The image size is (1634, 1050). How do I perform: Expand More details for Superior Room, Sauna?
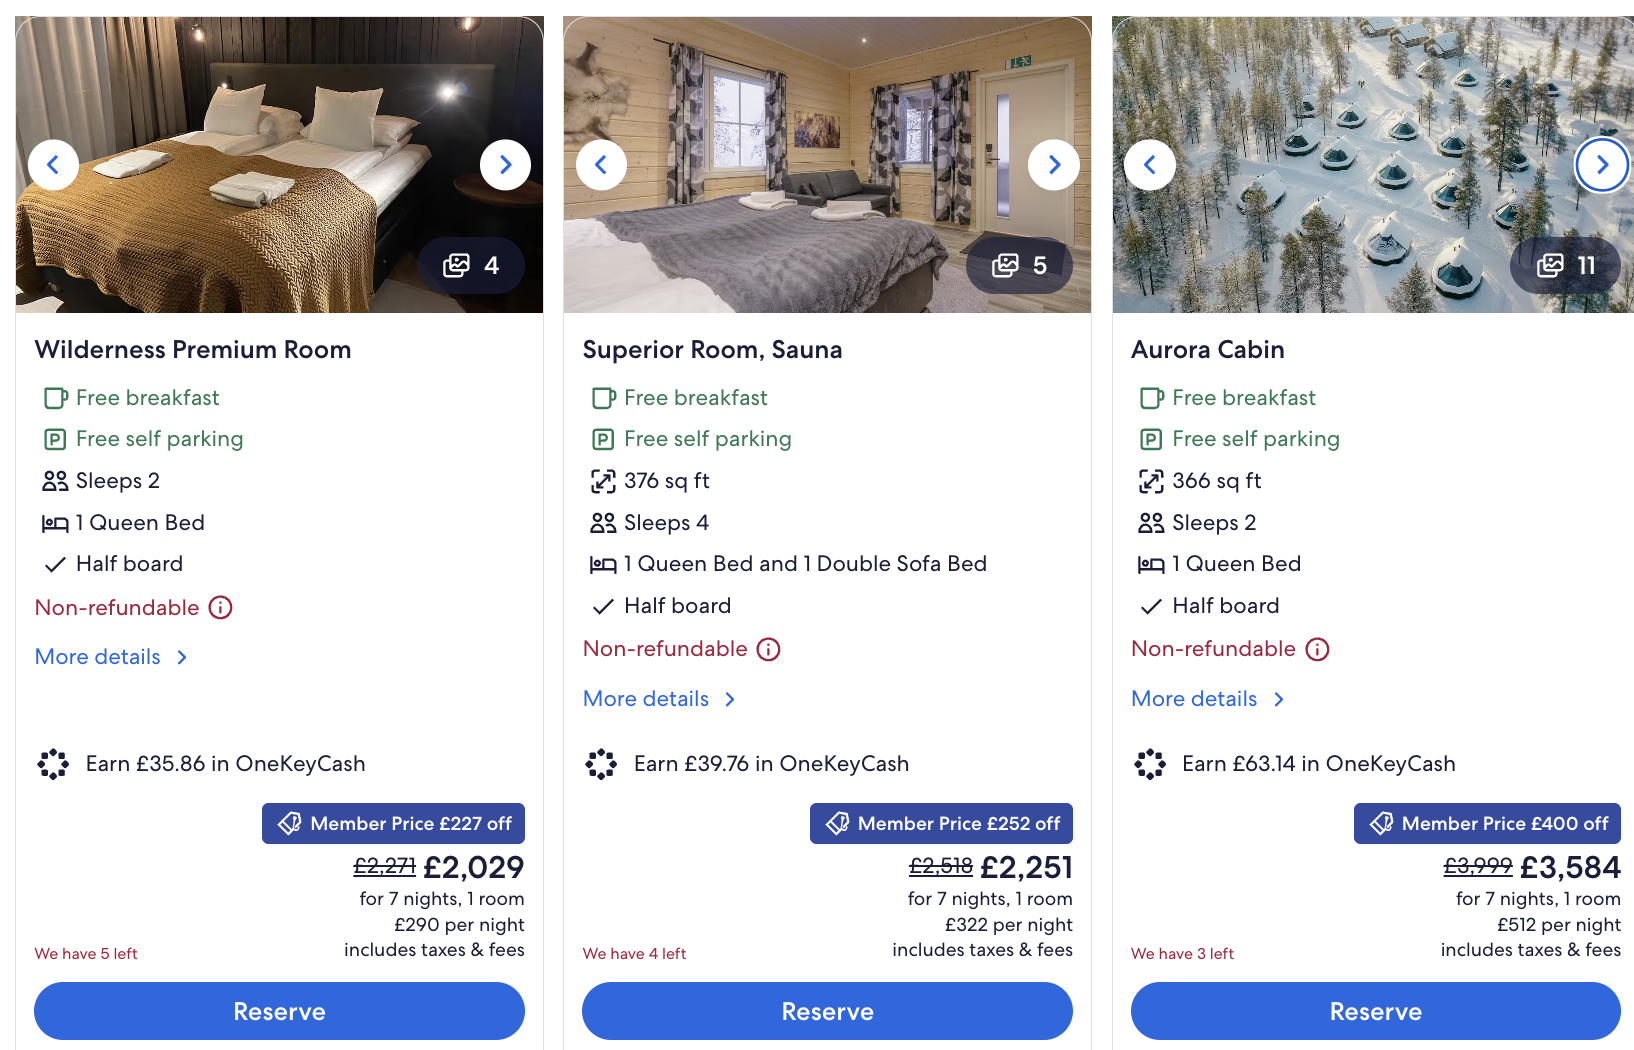[x=646, y=698]
